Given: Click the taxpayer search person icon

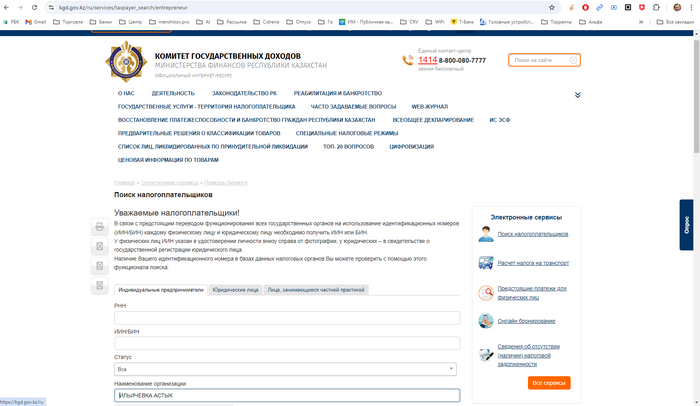Looking at the screenshot, I should click(486, 234).
